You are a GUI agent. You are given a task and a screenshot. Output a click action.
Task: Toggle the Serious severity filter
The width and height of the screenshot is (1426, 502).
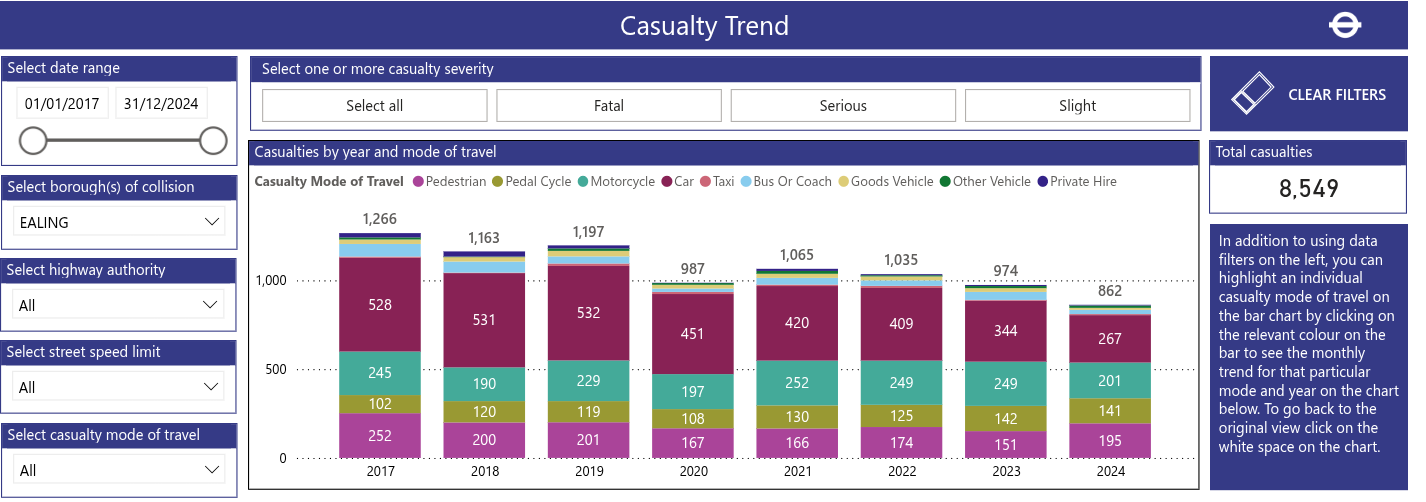[843, 106]
